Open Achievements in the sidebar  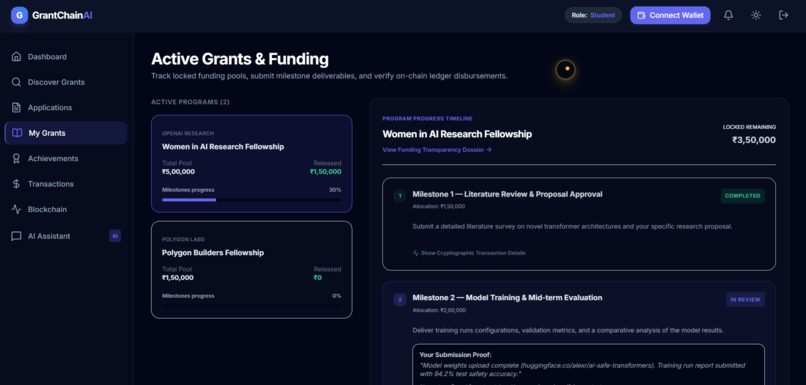(x=66, y=158)
